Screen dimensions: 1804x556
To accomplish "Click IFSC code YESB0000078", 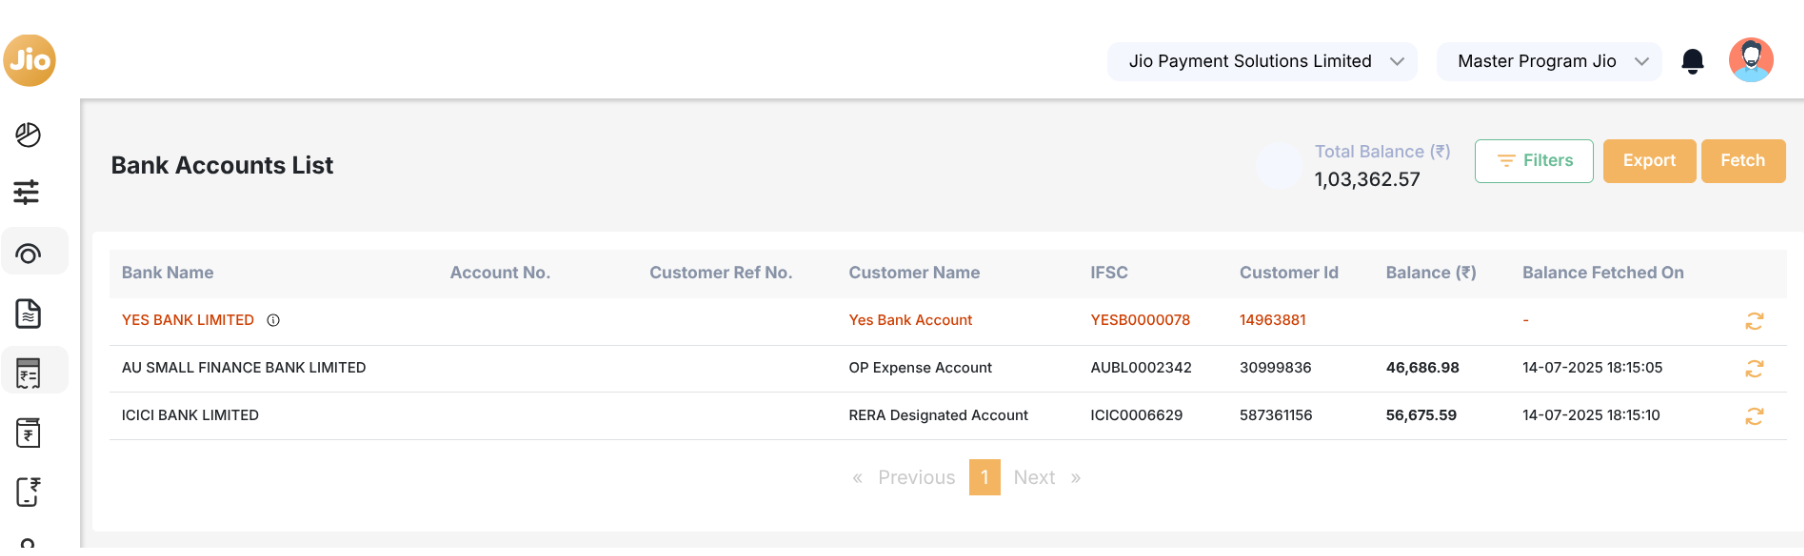I will (1140, 320).
